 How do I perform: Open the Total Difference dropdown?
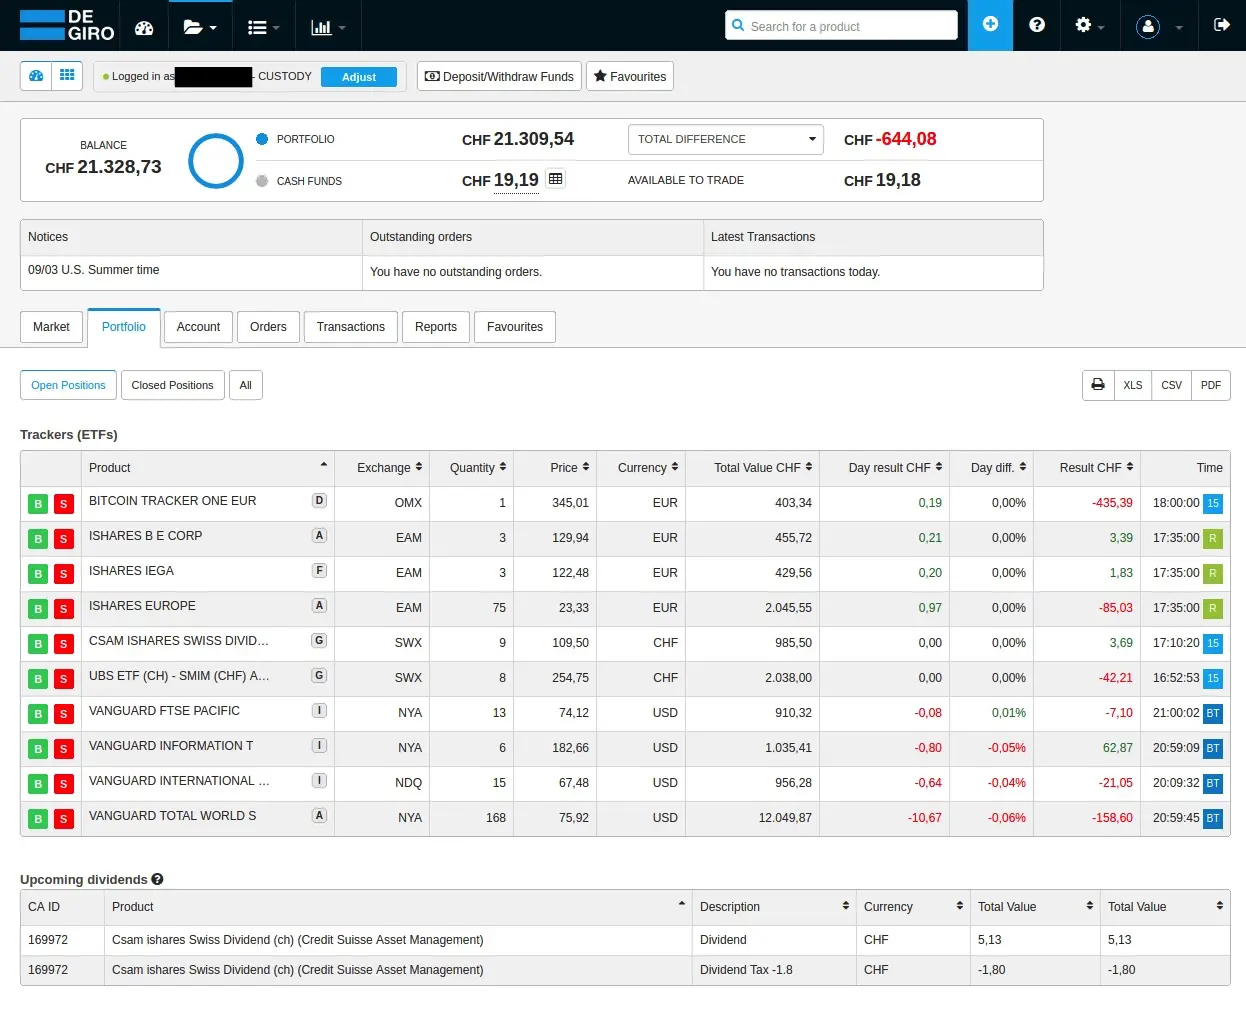tap(726, 139)
